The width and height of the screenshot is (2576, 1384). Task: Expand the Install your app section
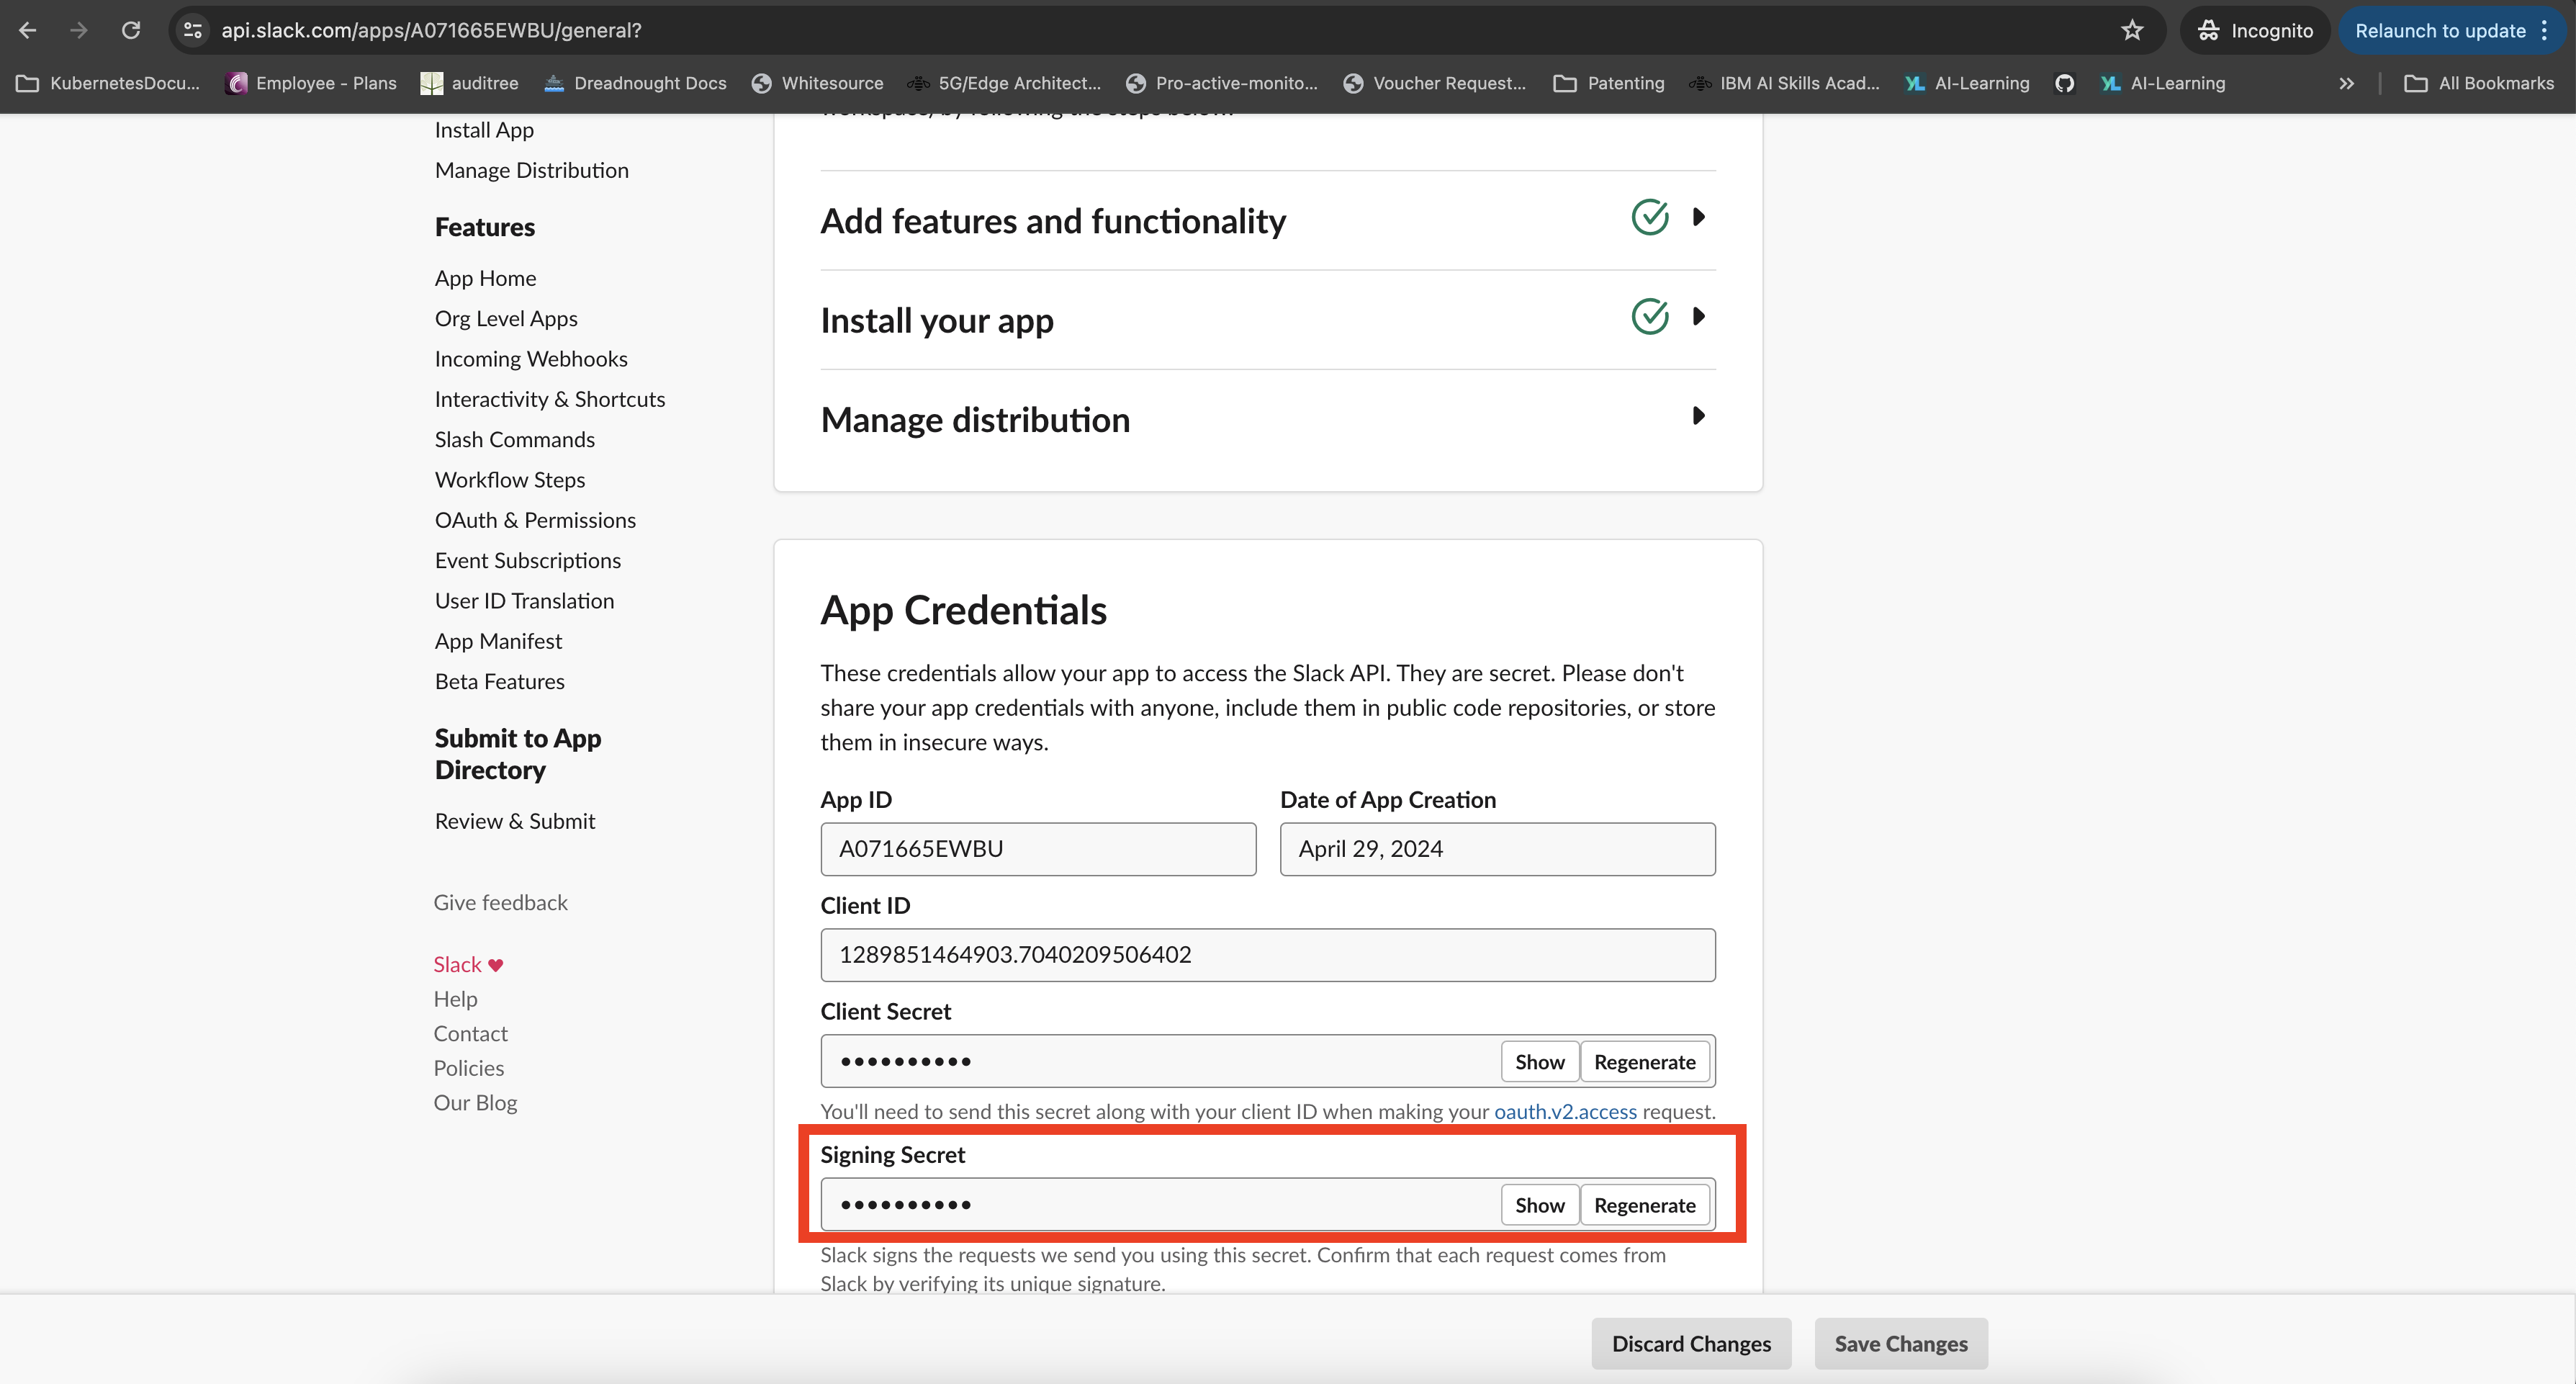(x=1698, y=317)
